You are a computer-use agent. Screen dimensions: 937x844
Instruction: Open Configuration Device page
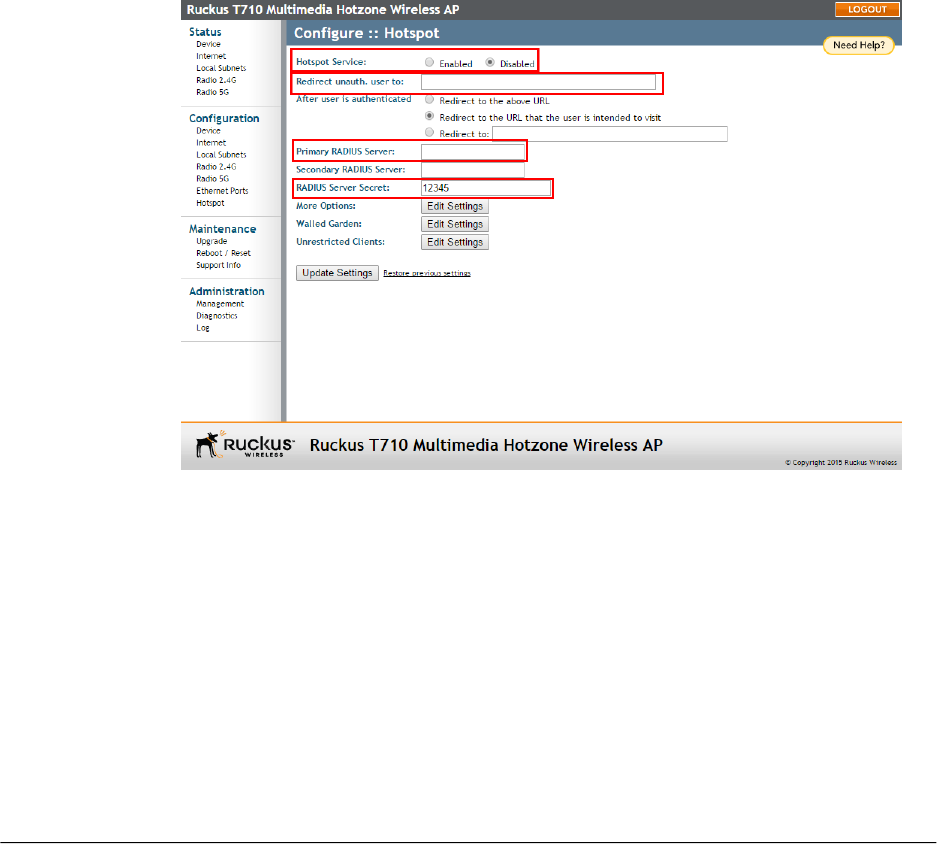coord(208,131)
